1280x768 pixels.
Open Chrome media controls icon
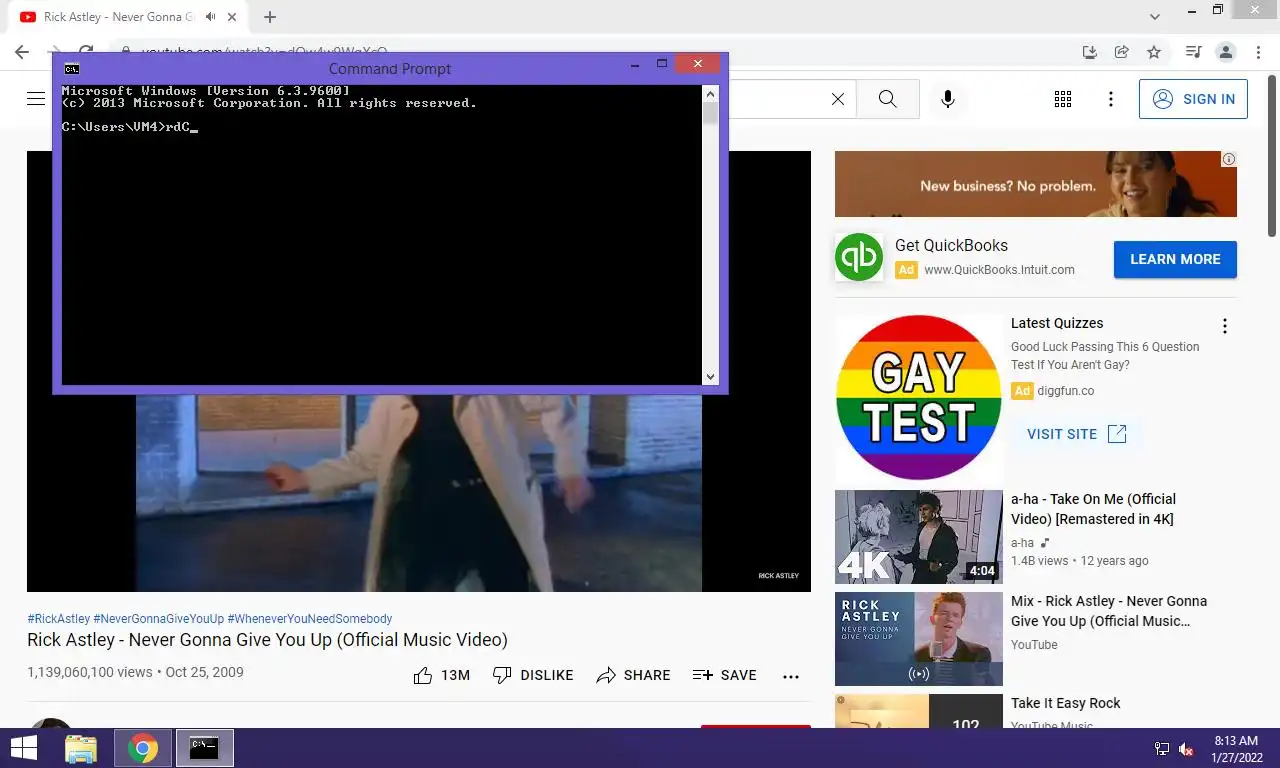1193,52
